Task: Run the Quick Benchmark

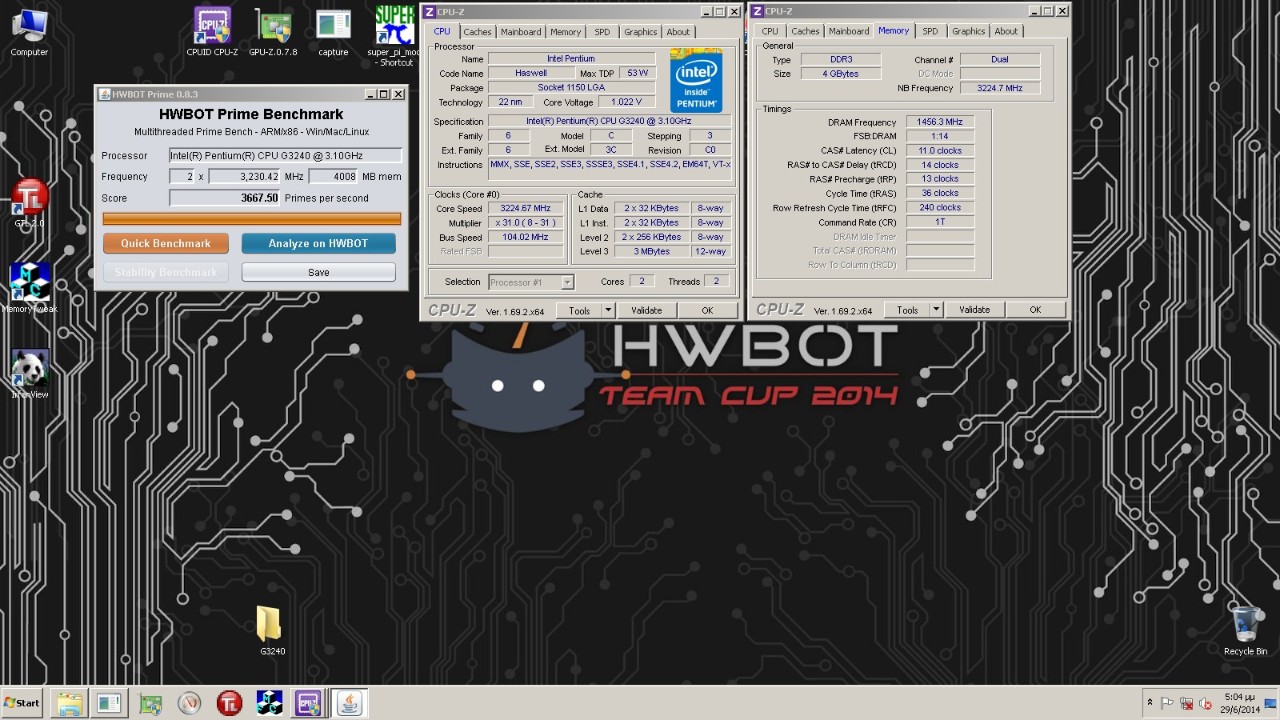Action: pyautogui.click(x=166, y=243)
